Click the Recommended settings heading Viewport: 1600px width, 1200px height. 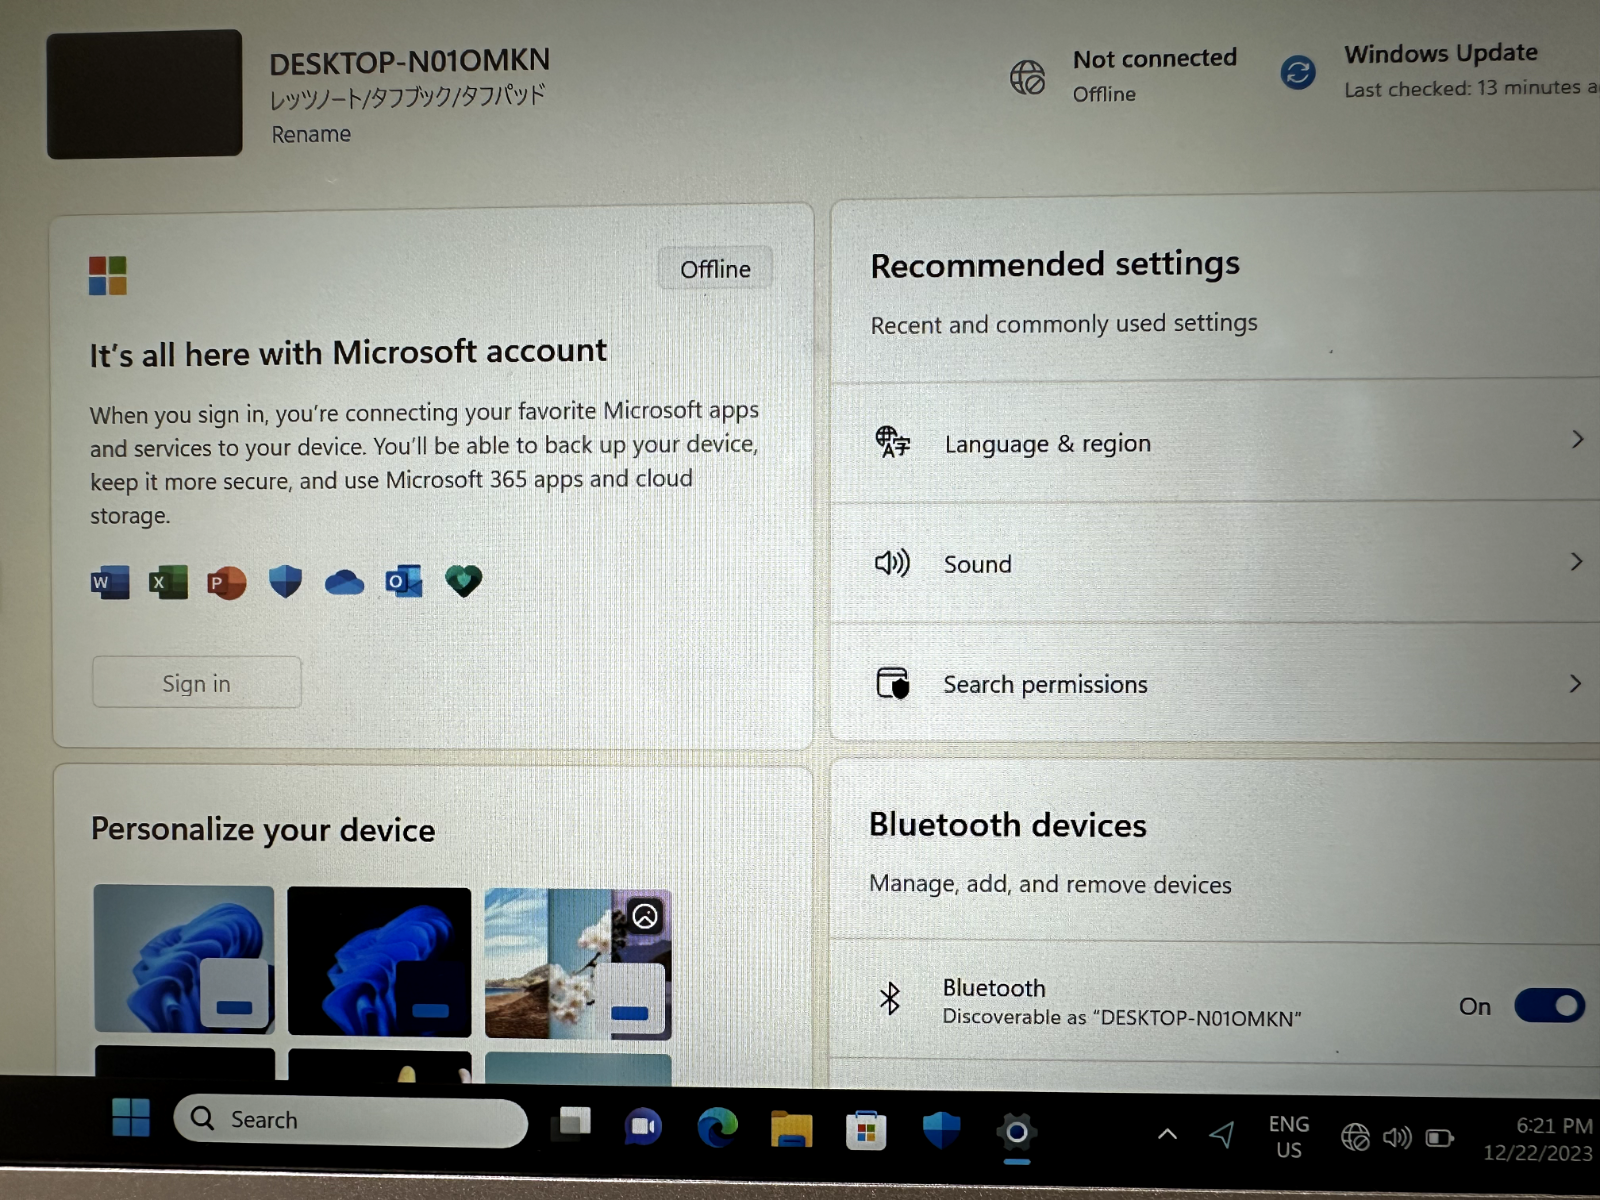1055,265
